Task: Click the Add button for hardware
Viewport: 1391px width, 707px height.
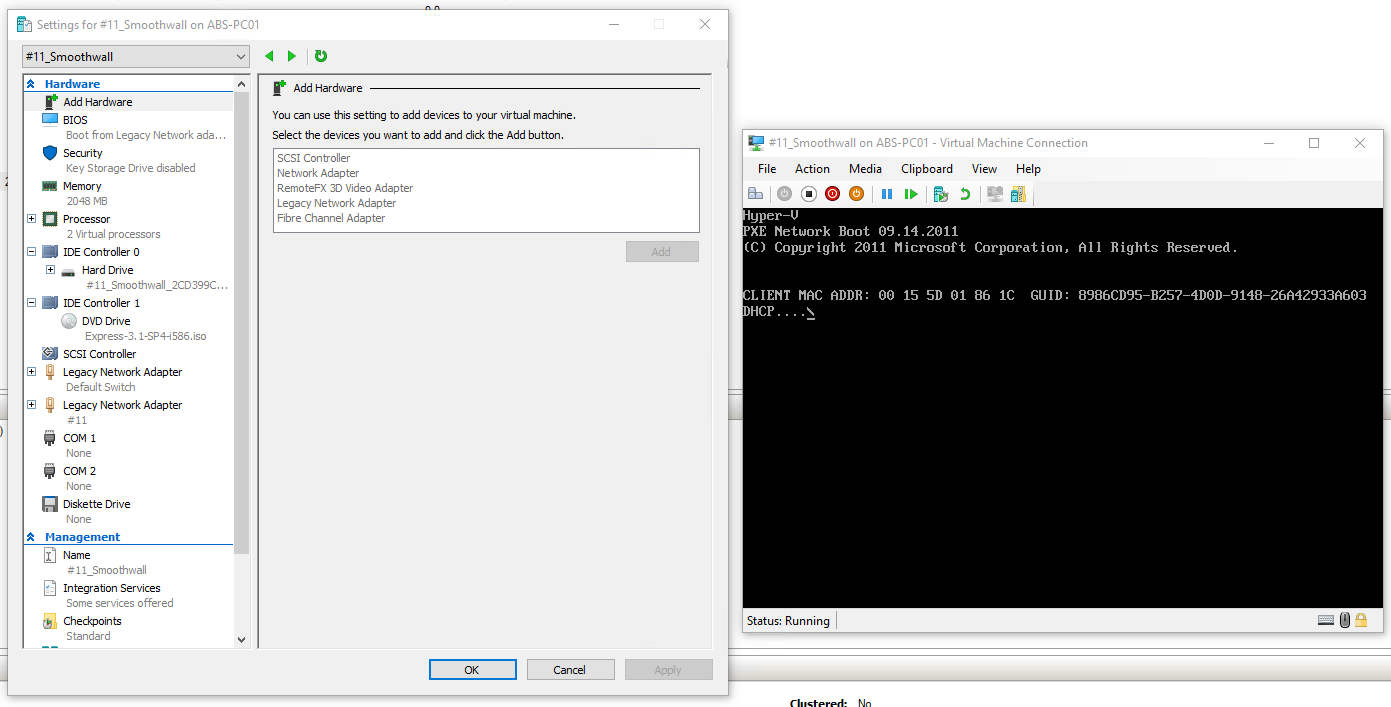Action: click(661, 252)
